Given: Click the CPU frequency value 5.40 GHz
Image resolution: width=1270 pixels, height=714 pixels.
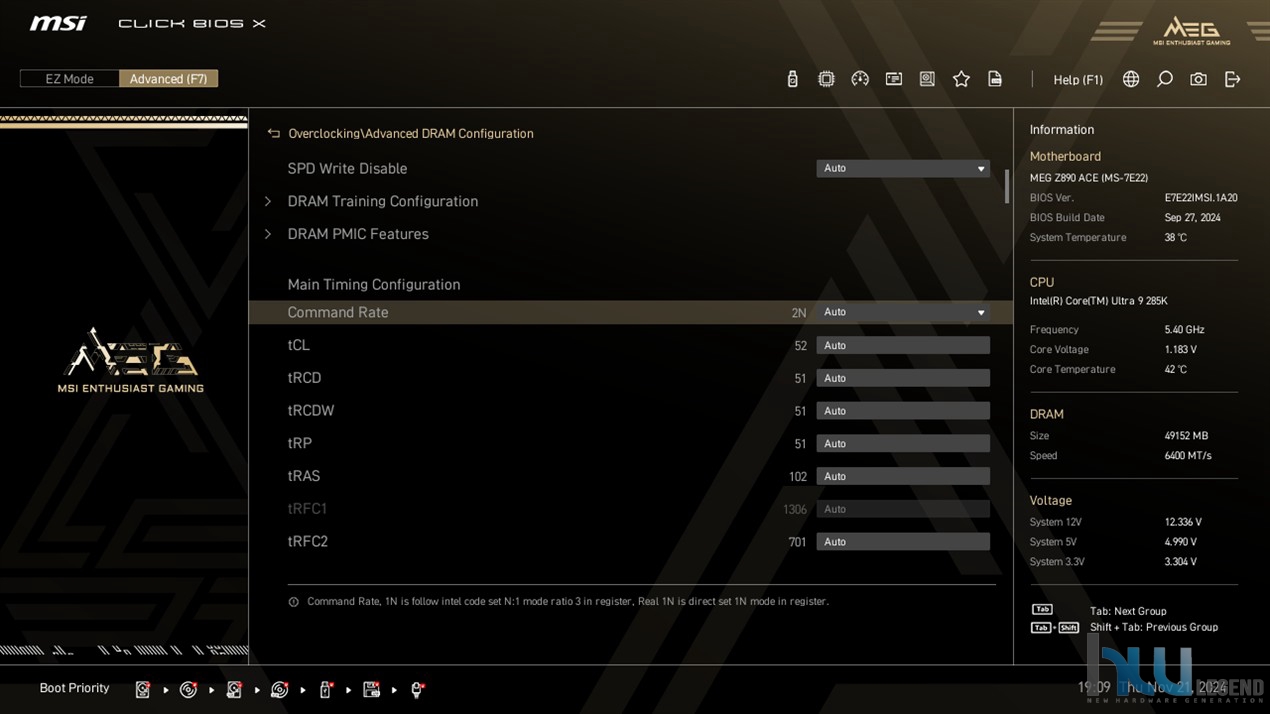Looking at the screenshot, I should click(1184, 330).
